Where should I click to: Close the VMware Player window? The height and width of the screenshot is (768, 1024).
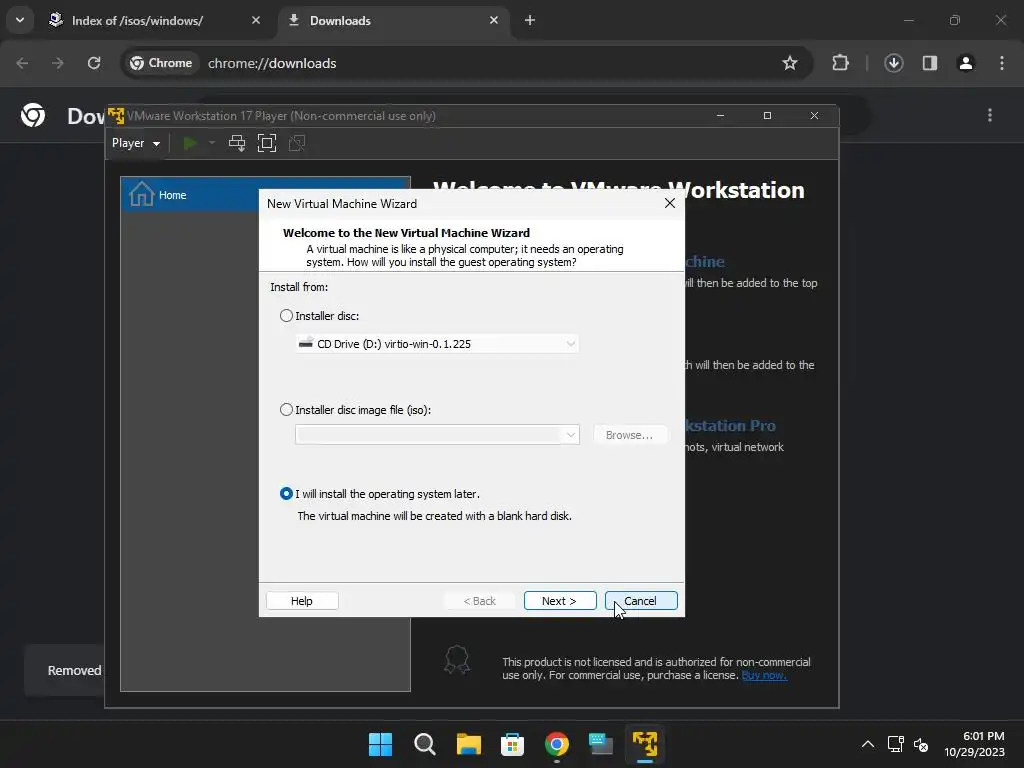click(x=814, y=116)
